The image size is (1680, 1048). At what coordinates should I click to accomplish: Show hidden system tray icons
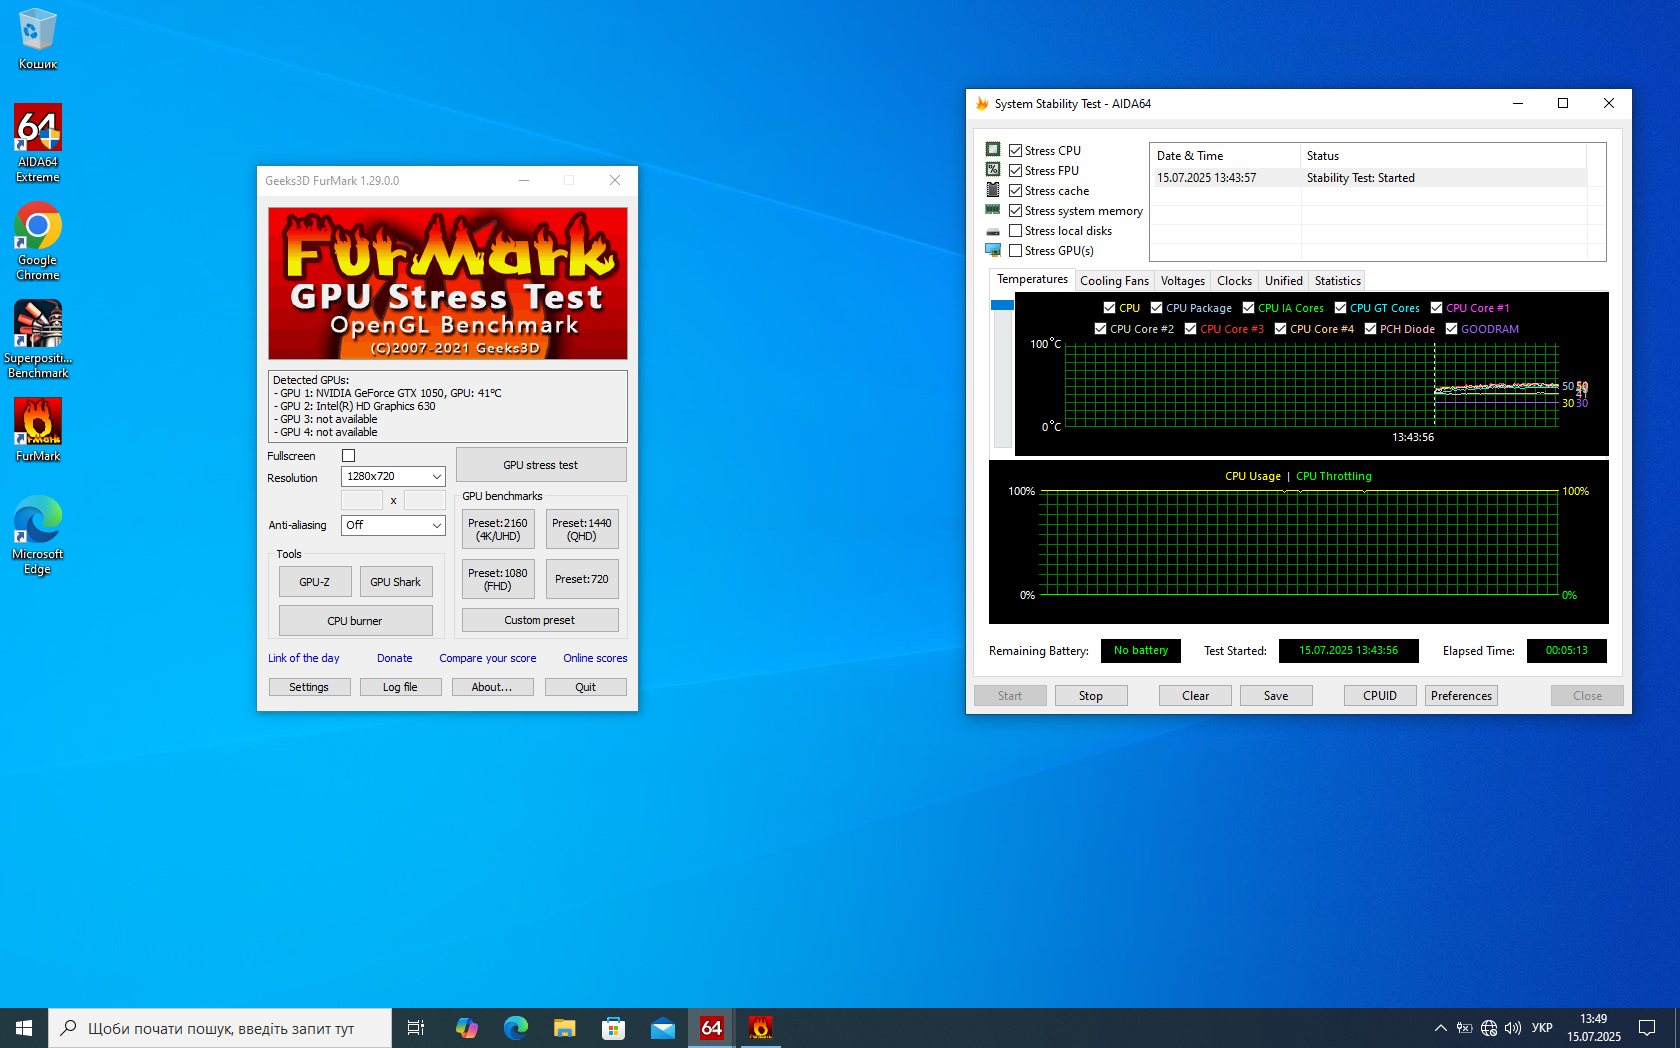point(1440,1028)
